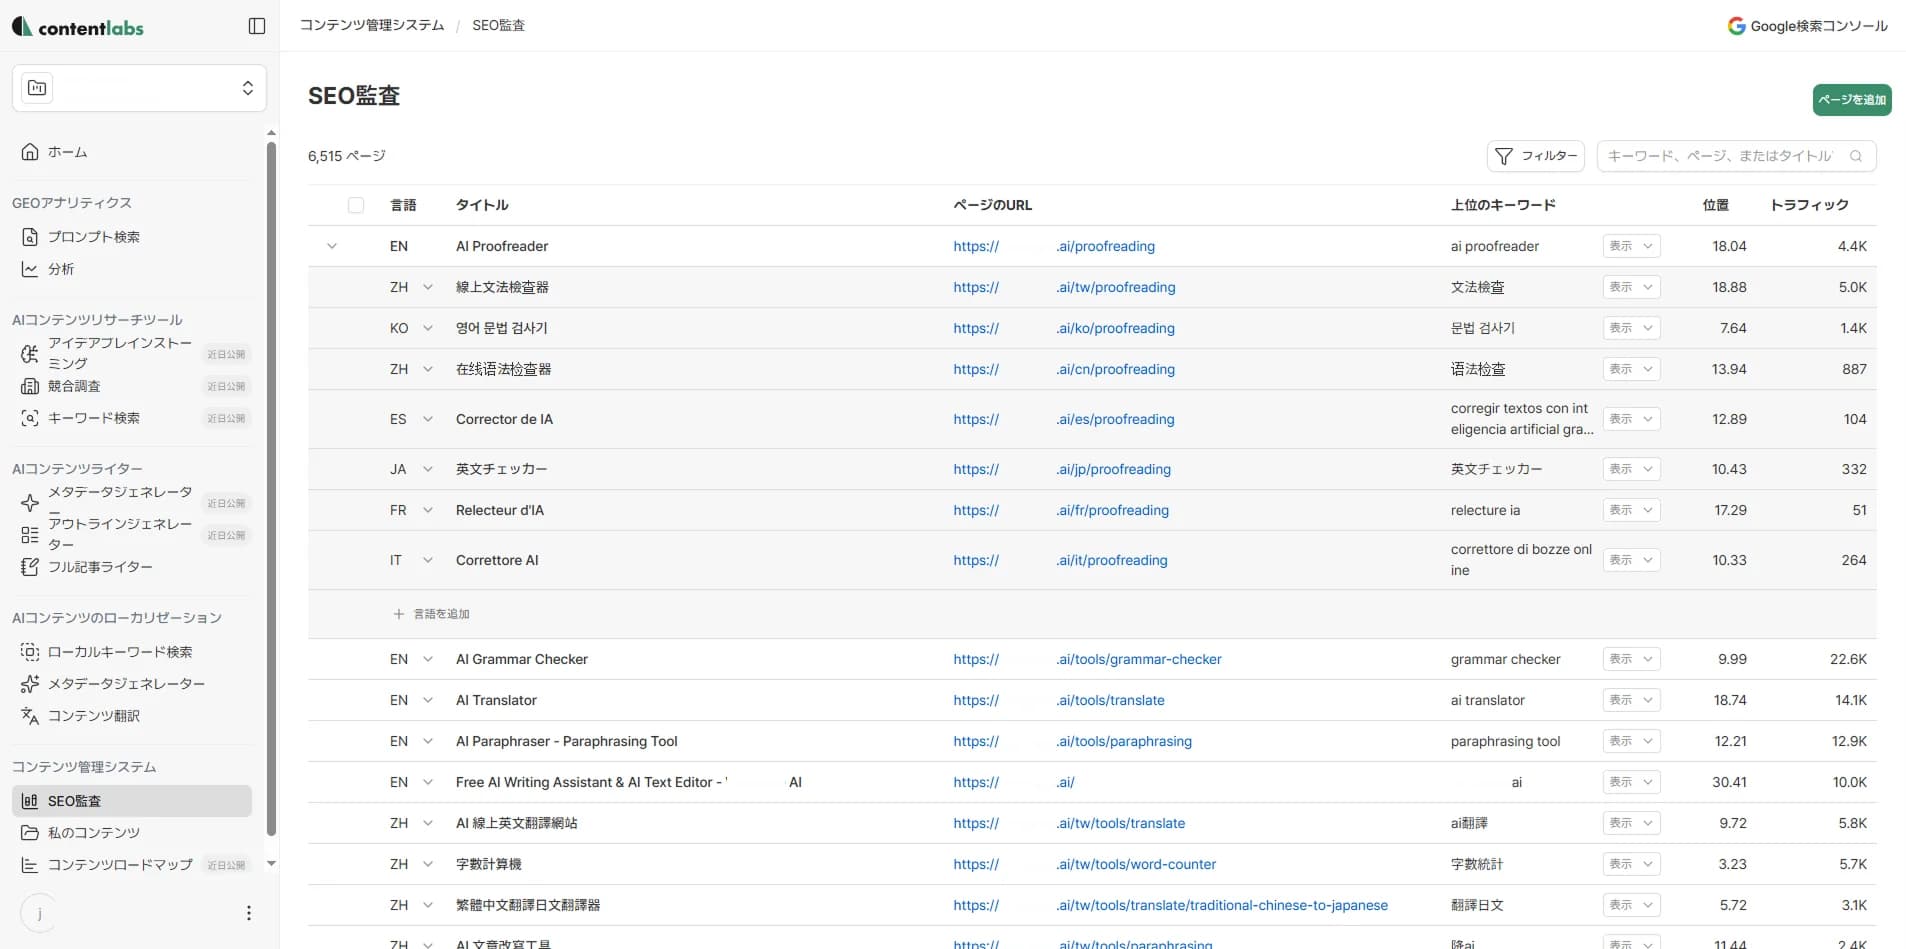Open 分析 analytics chart icon
Image resolution: width=1906 pixels, height=949 pixels.
(30, 269)
